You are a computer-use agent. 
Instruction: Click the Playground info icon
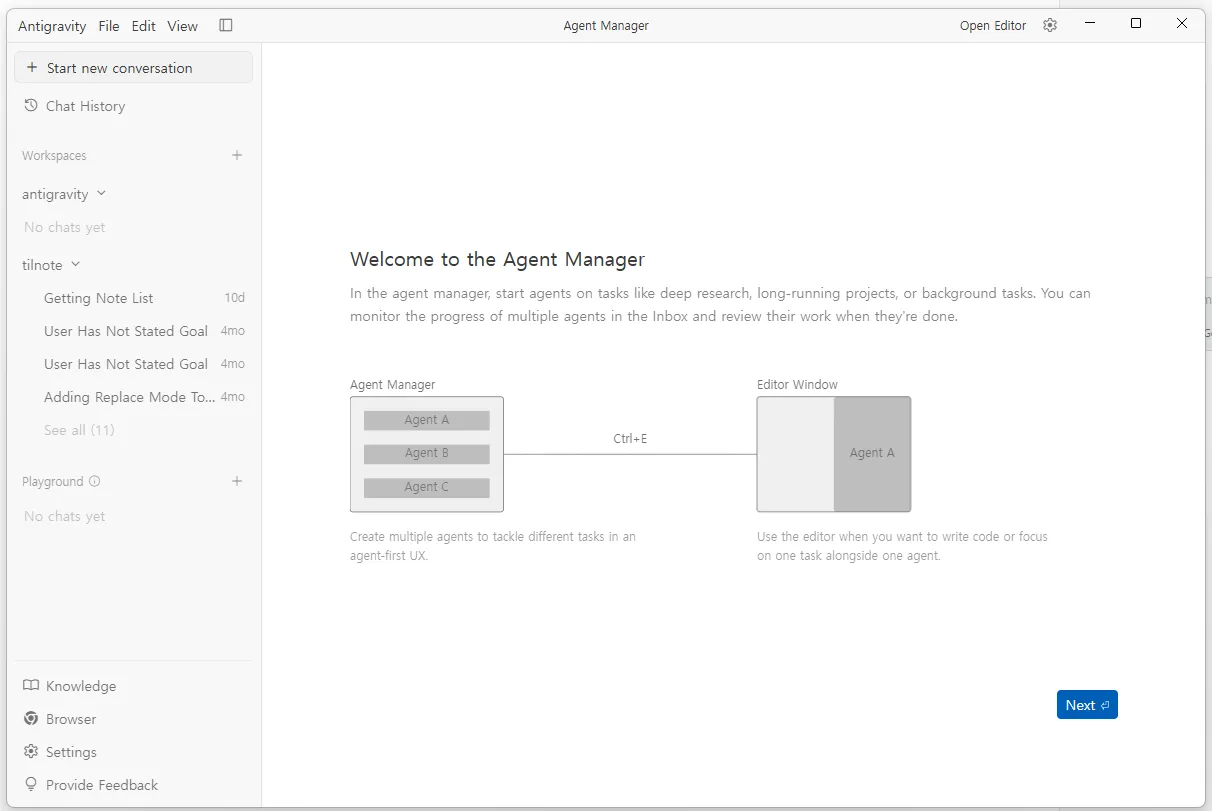point(95,481)
